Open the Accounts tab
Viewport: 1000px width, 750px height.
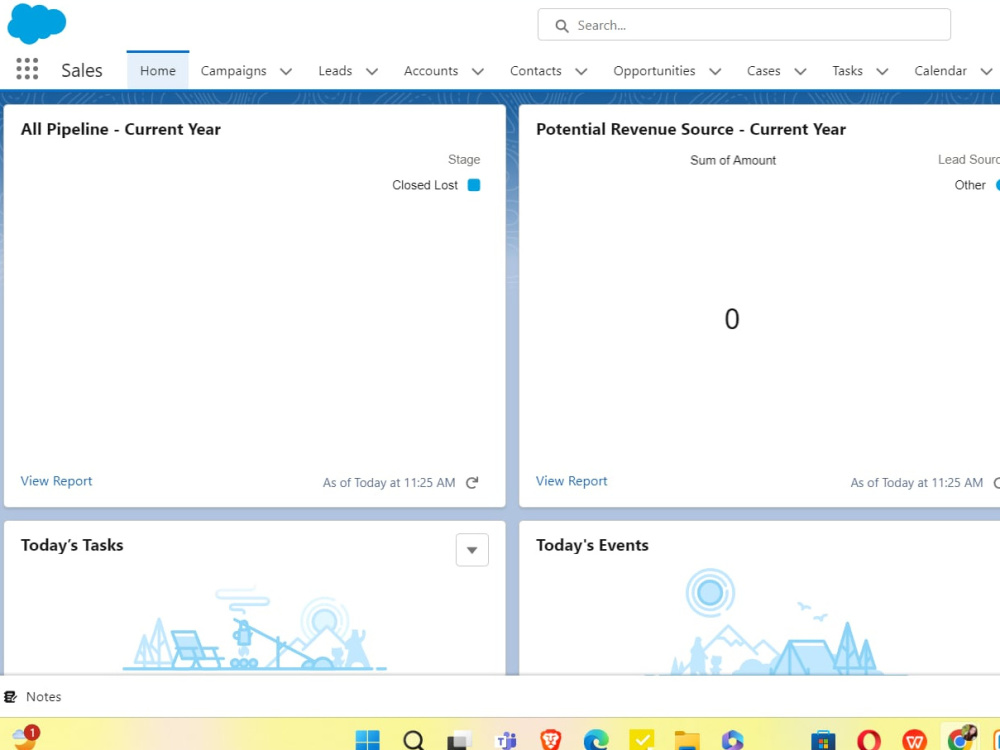[430, 71]
